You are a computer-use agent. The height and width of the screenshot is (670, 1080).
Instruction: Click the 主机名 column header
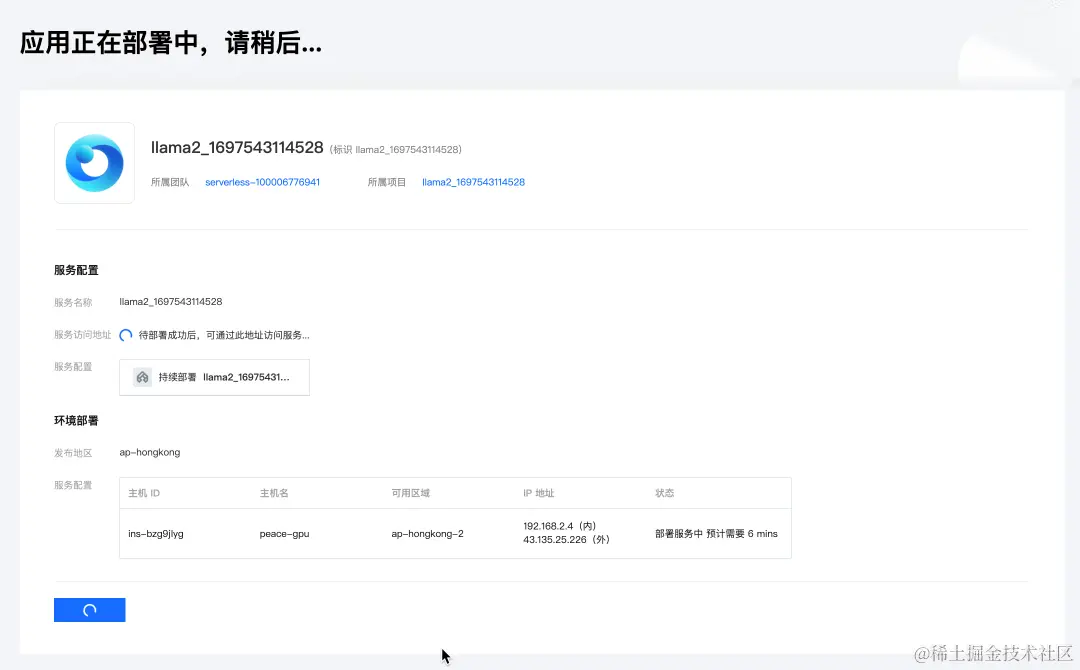point(274,493)
